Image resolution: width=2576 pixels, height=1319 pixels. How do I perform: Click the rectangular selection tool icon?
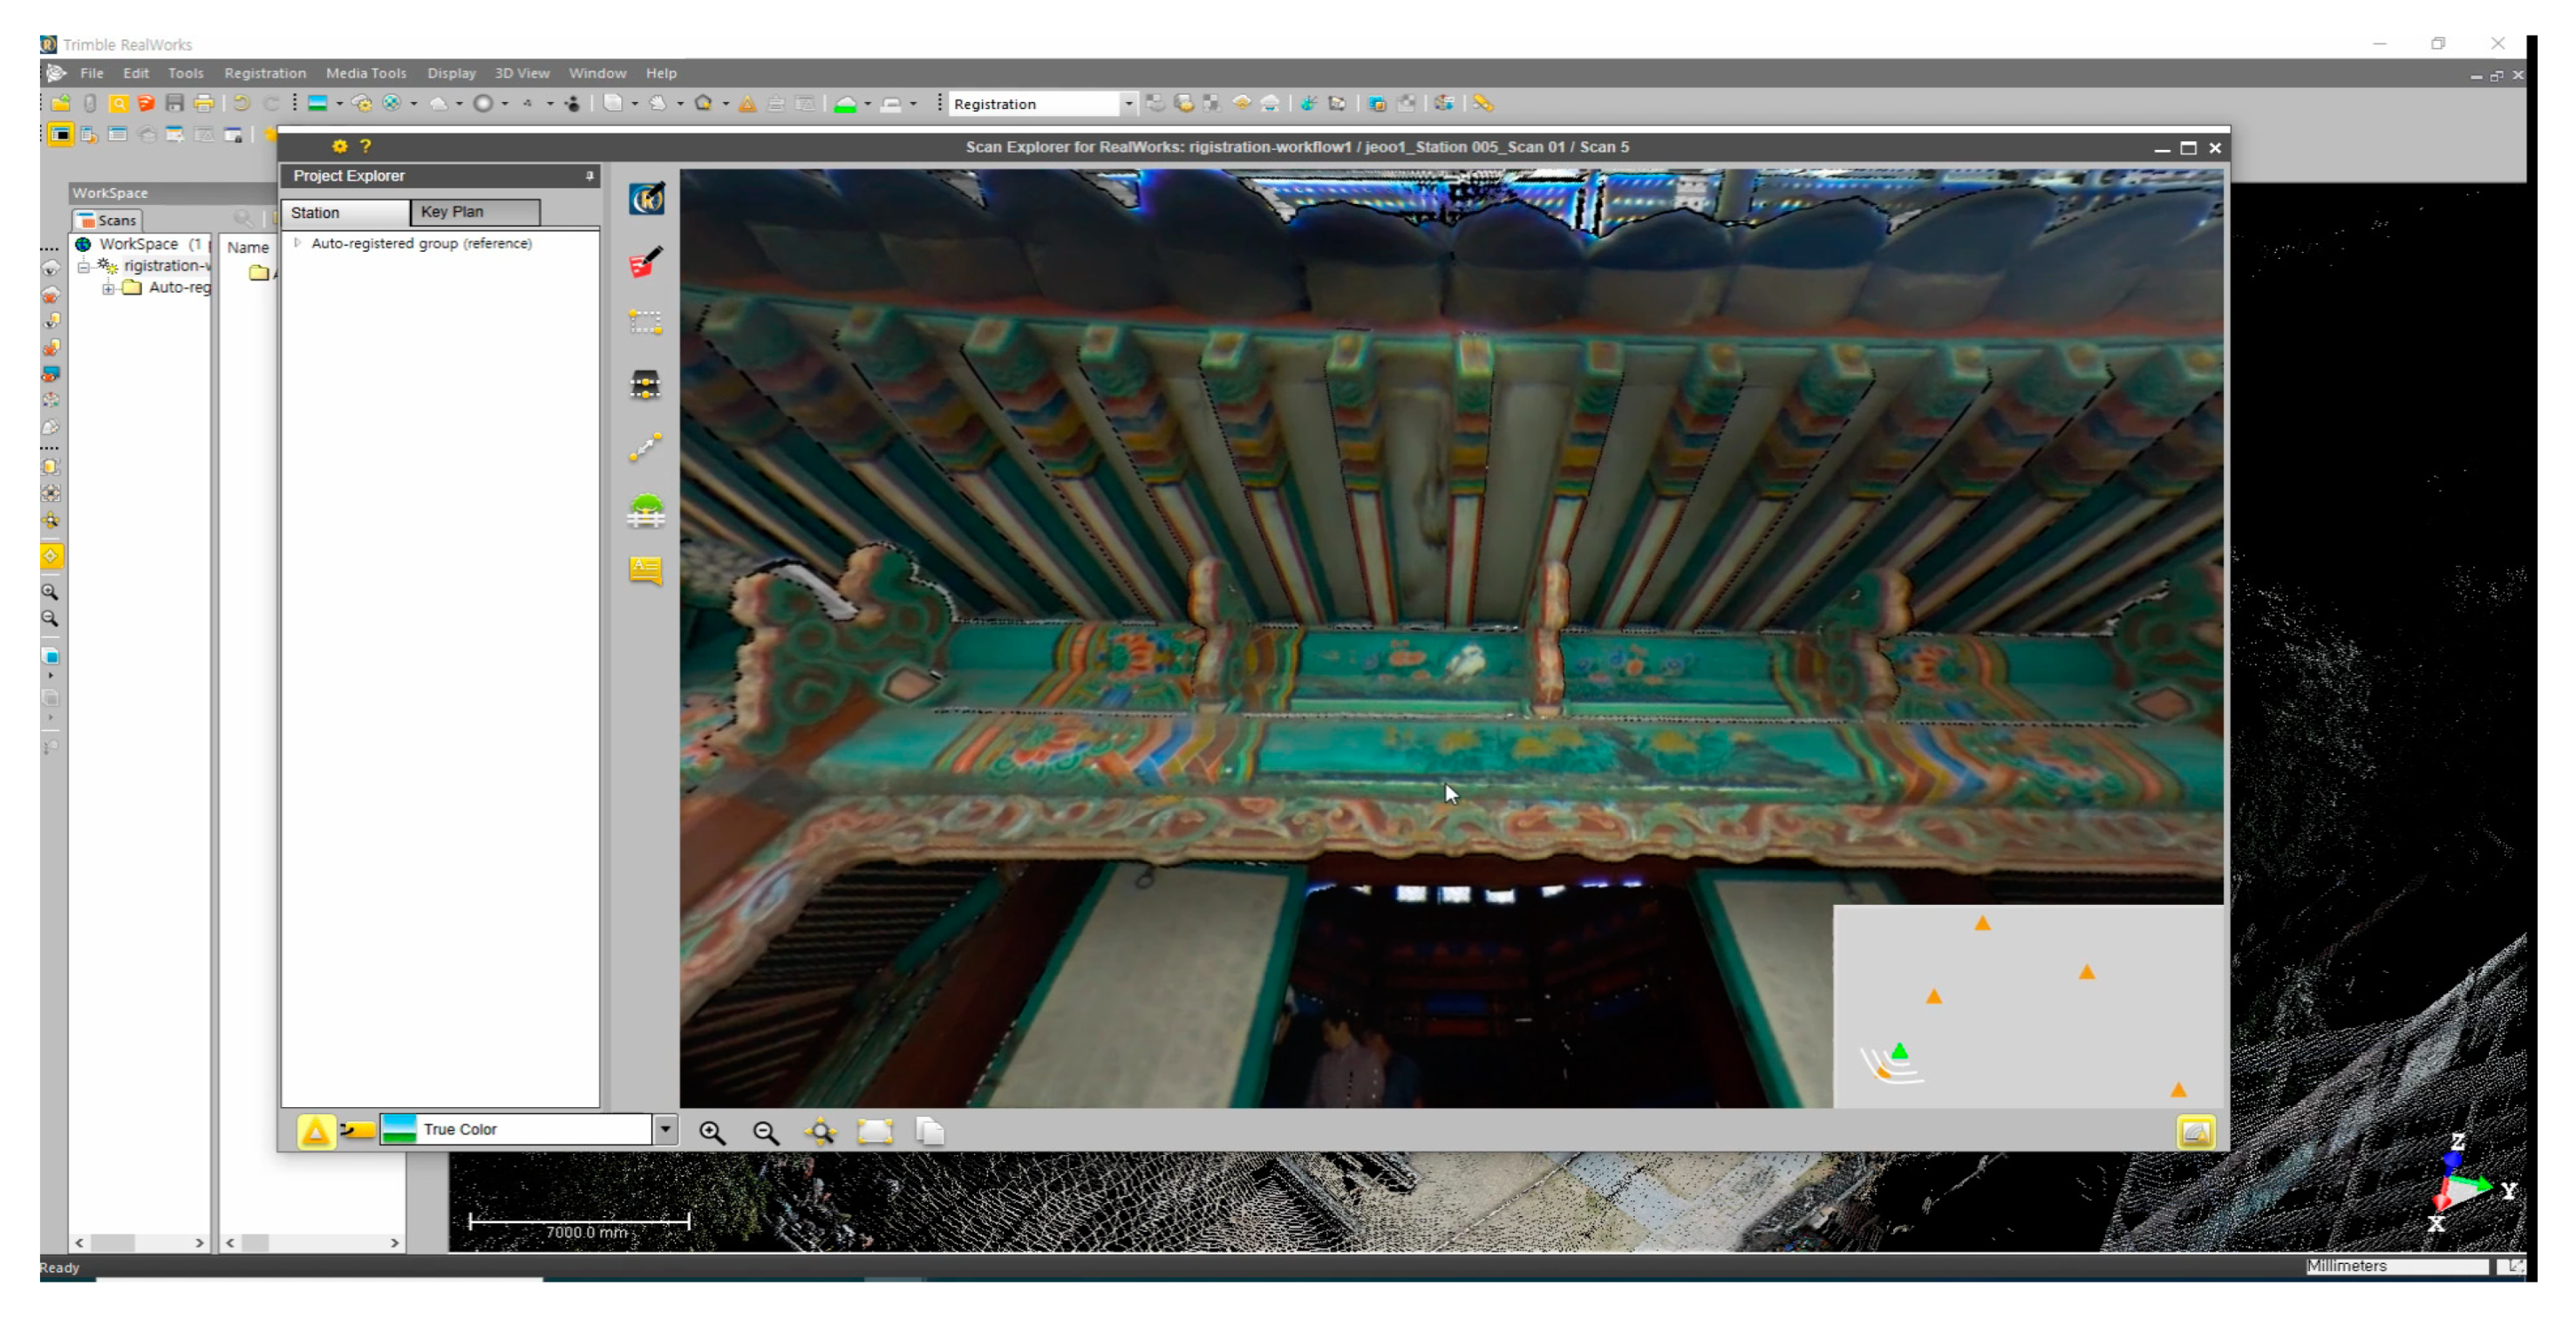[645, 322]
